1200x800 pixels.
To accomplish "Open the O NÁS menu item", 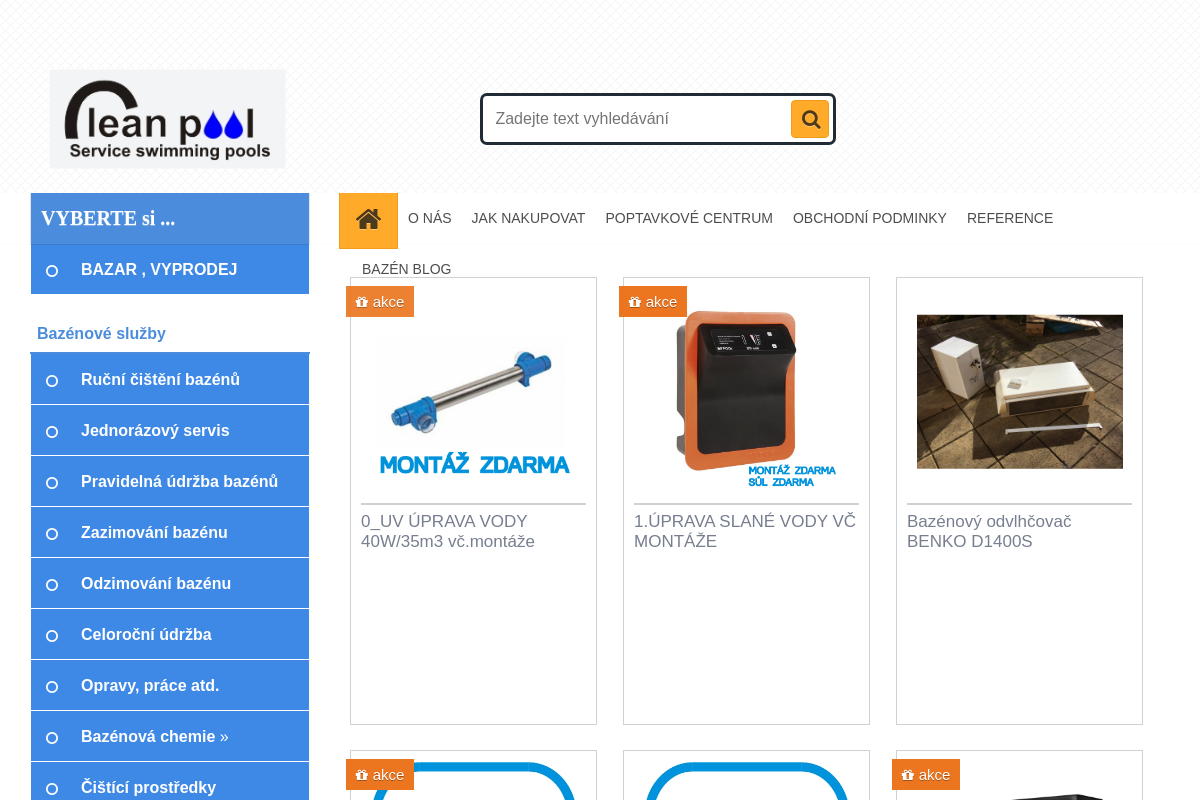I will [x=430, y=218].
